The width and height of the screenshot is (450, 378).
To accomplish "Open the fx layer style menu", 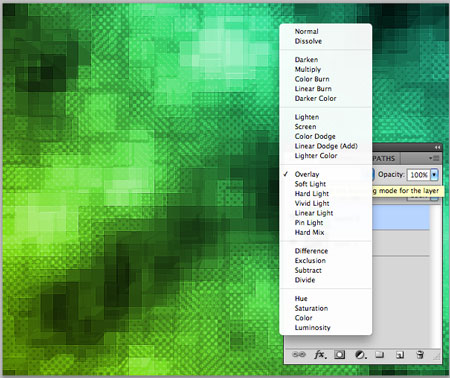I will tap(320, 354).
